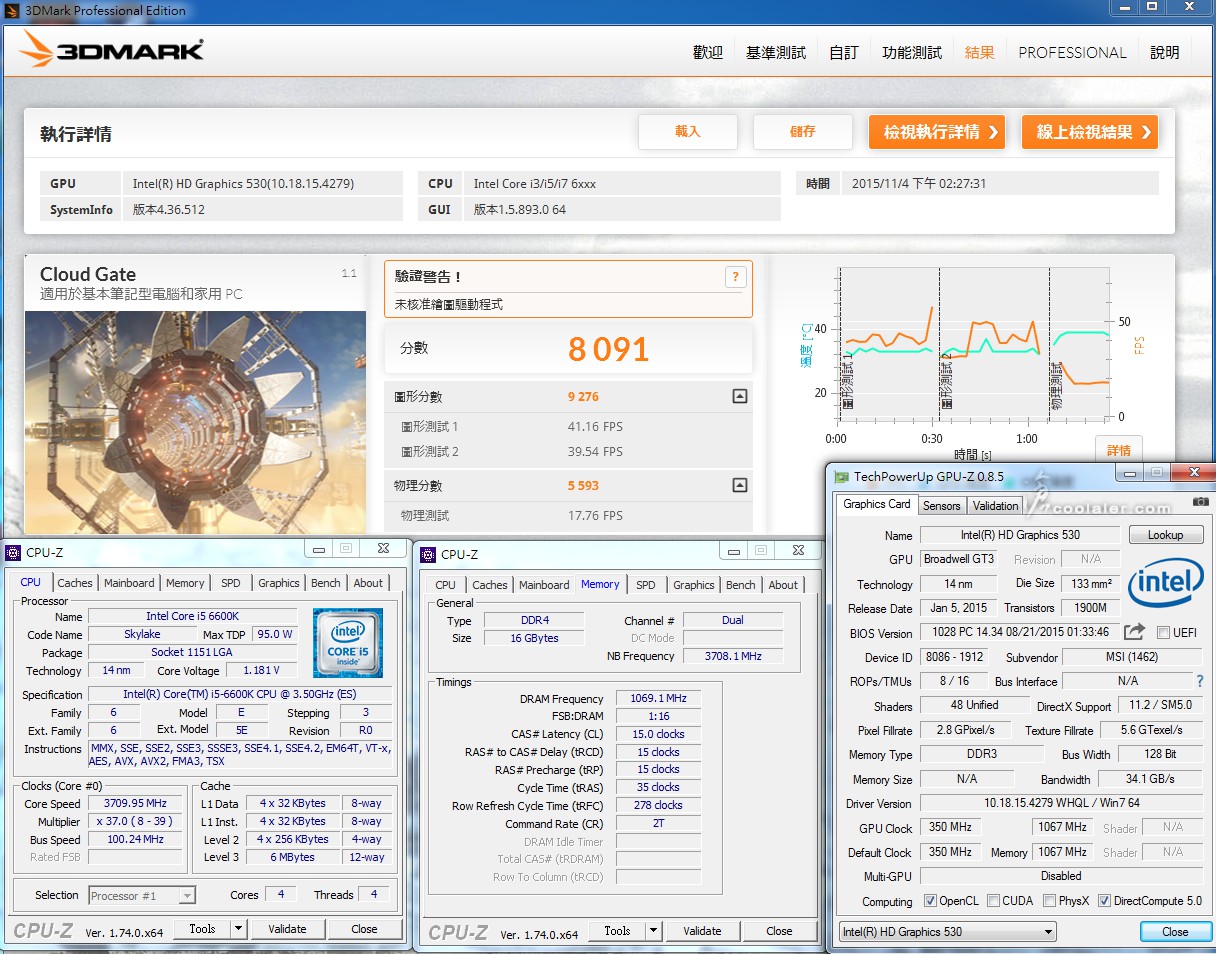This screenshot has width=1216, height=954.
Task: Uncheck the DirectCompute 5.0 checkbox
Action: [x=1104, y=901]
